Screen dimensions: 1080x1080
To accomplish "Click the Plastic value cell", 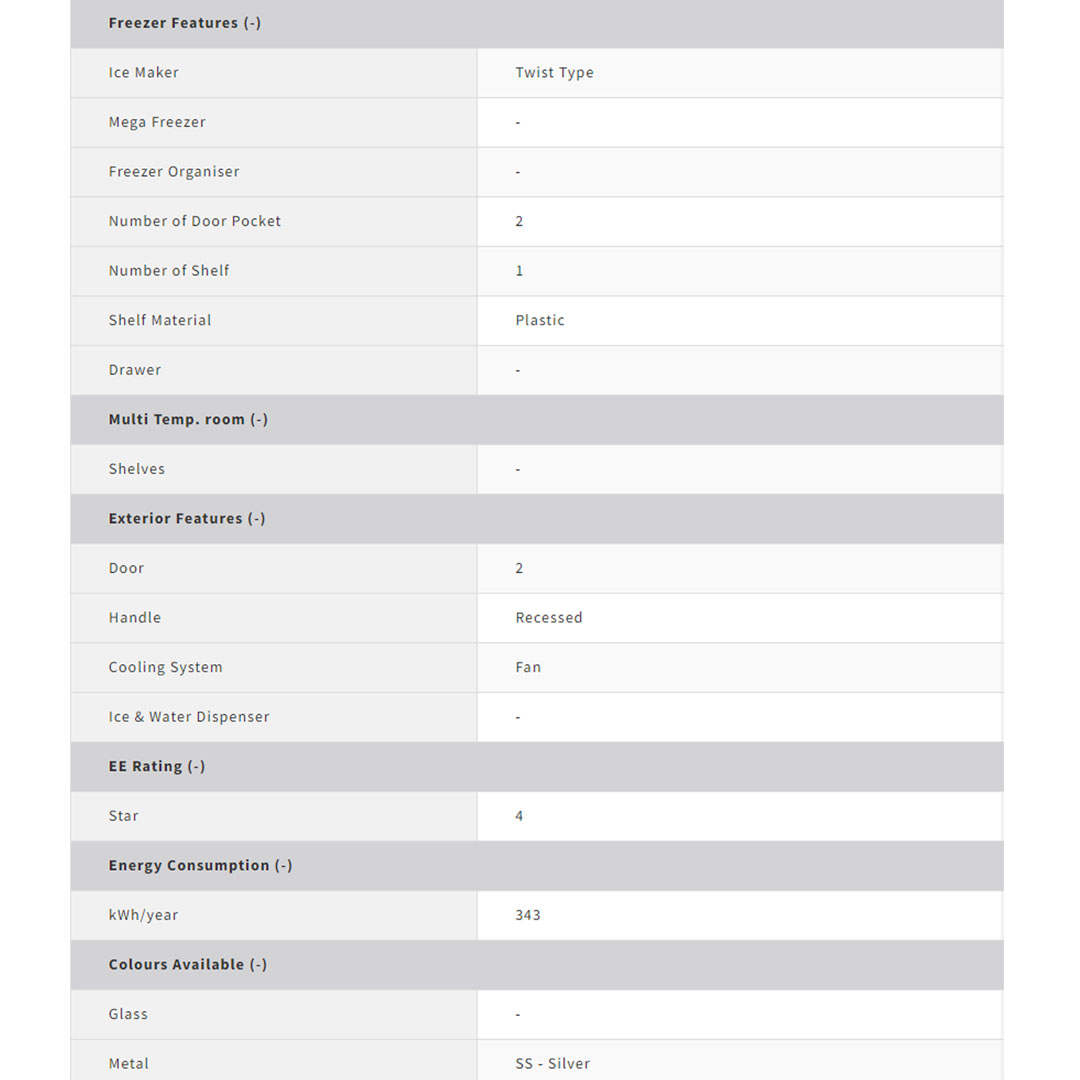I will [x=540, y=321].
